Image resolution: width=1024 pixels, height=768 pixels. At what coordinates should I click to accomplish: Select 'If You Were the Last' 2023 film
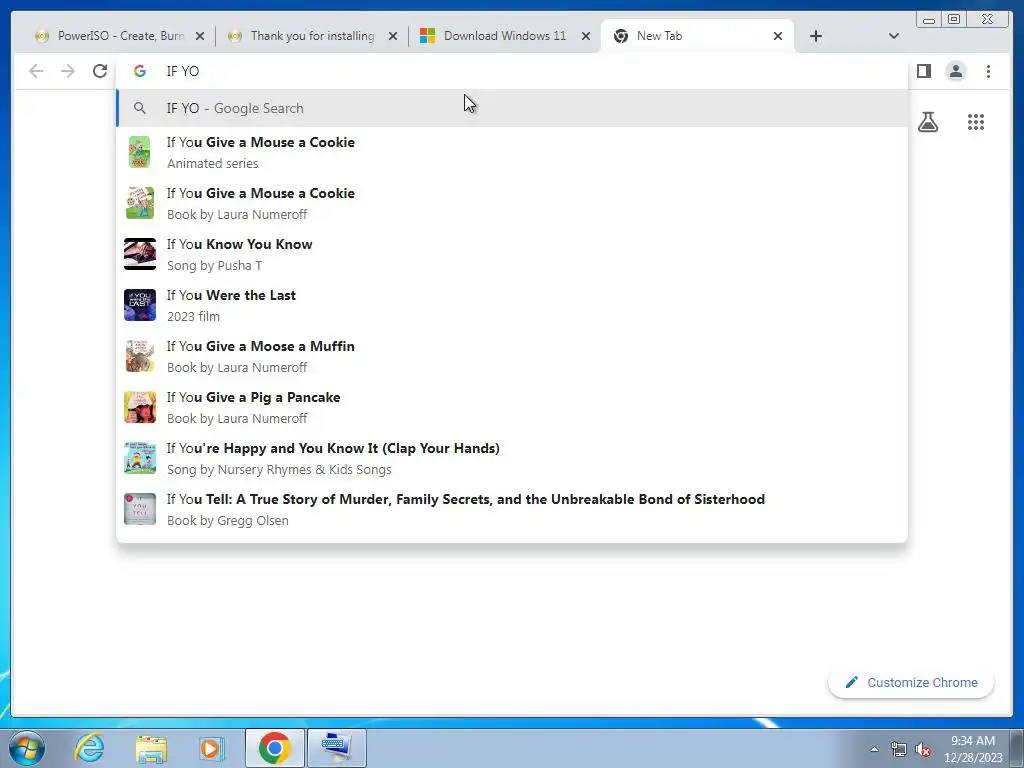(512, 305)
